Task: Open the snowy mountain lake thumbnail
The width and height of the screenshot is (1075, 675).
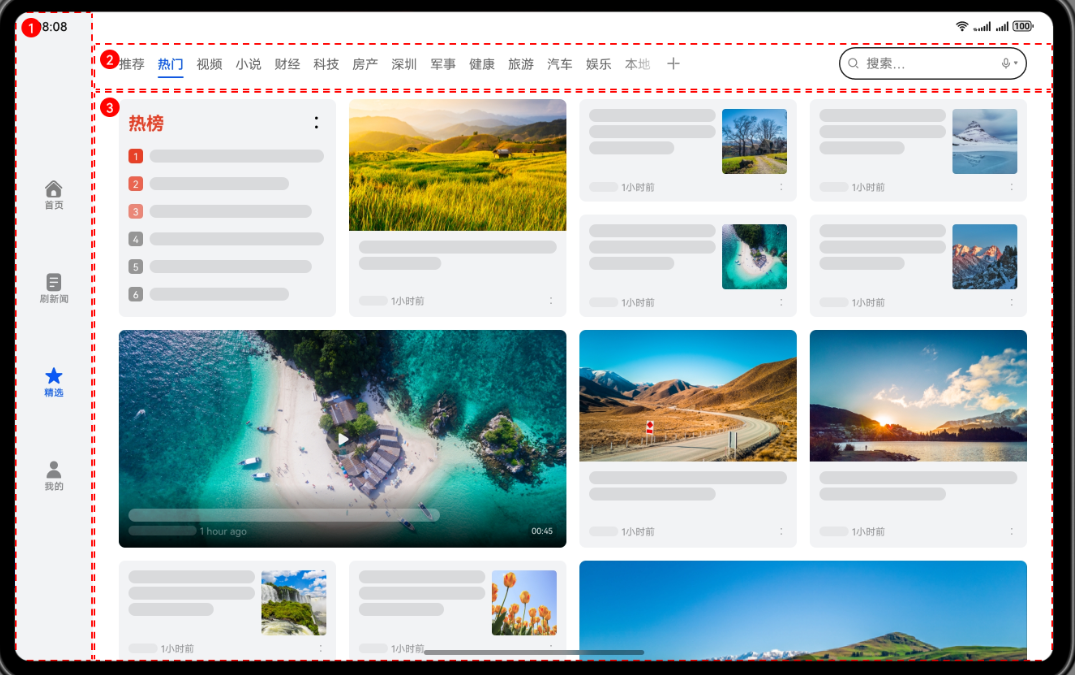Action: click(x=985, y=141)
